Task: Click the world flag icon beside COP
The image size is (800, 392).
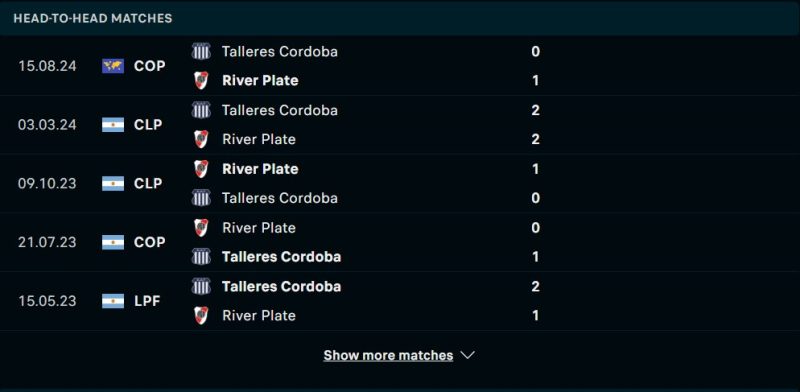Action: 113,66
